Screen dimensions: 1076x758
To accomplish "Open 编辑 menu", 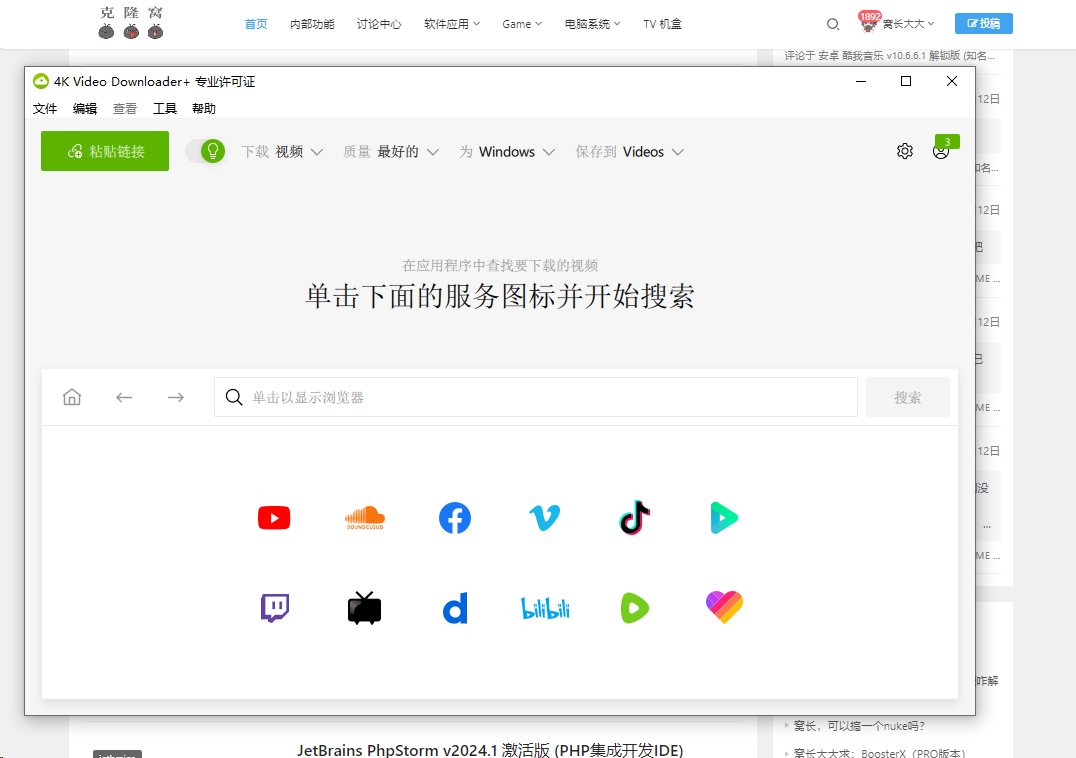I will [85, 108].
